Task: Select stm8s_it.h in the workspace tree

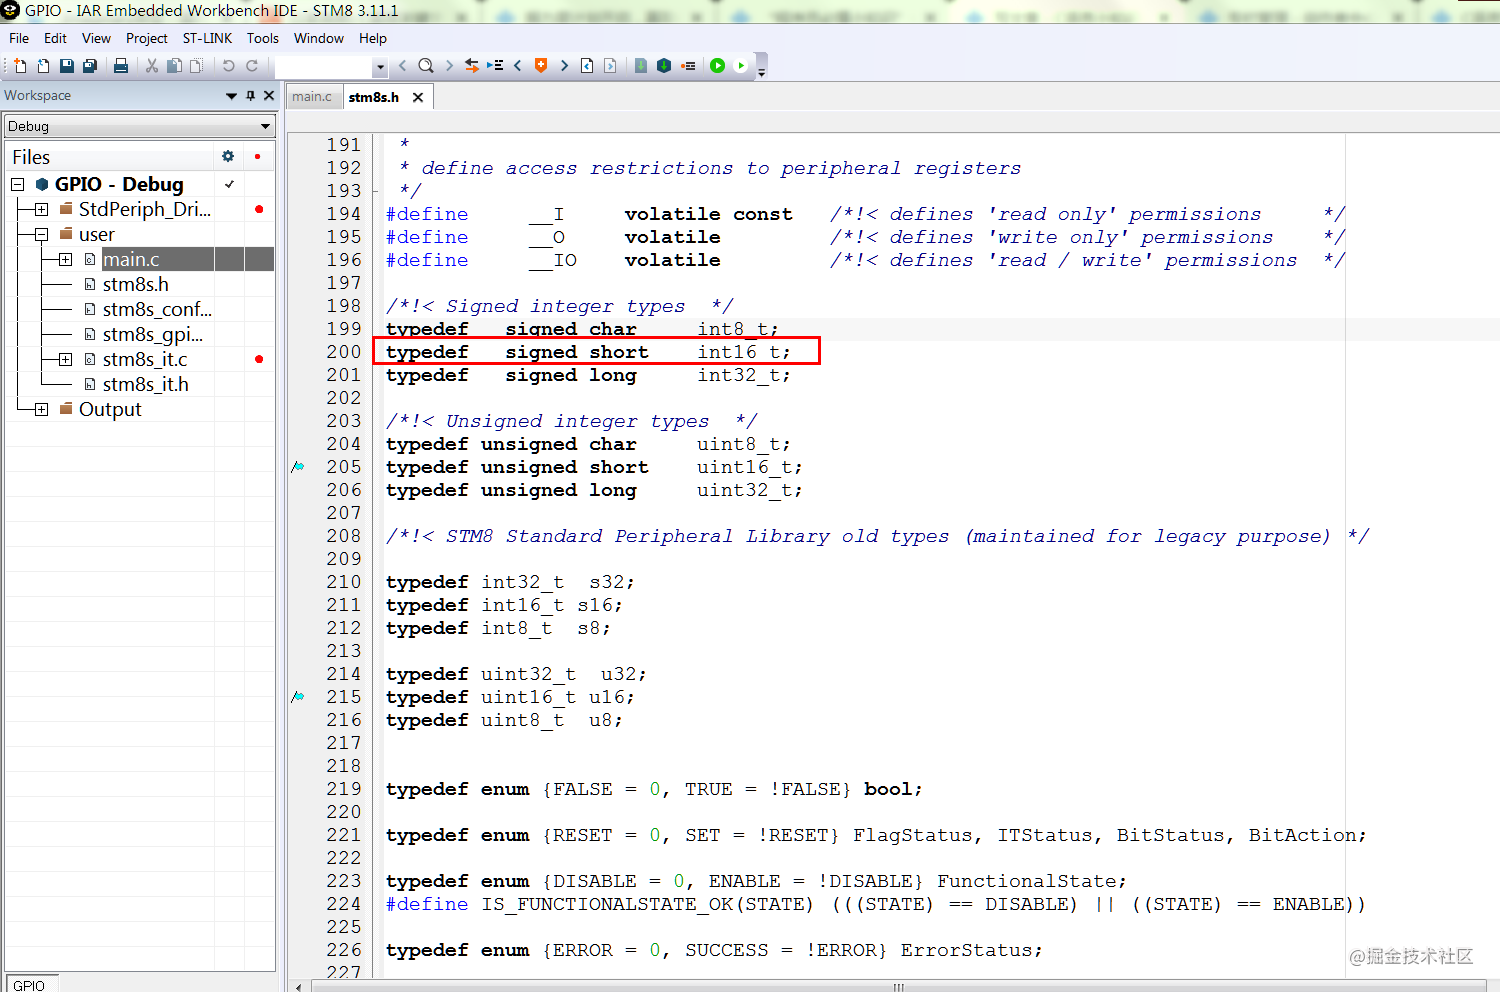Action: point(145,384)
